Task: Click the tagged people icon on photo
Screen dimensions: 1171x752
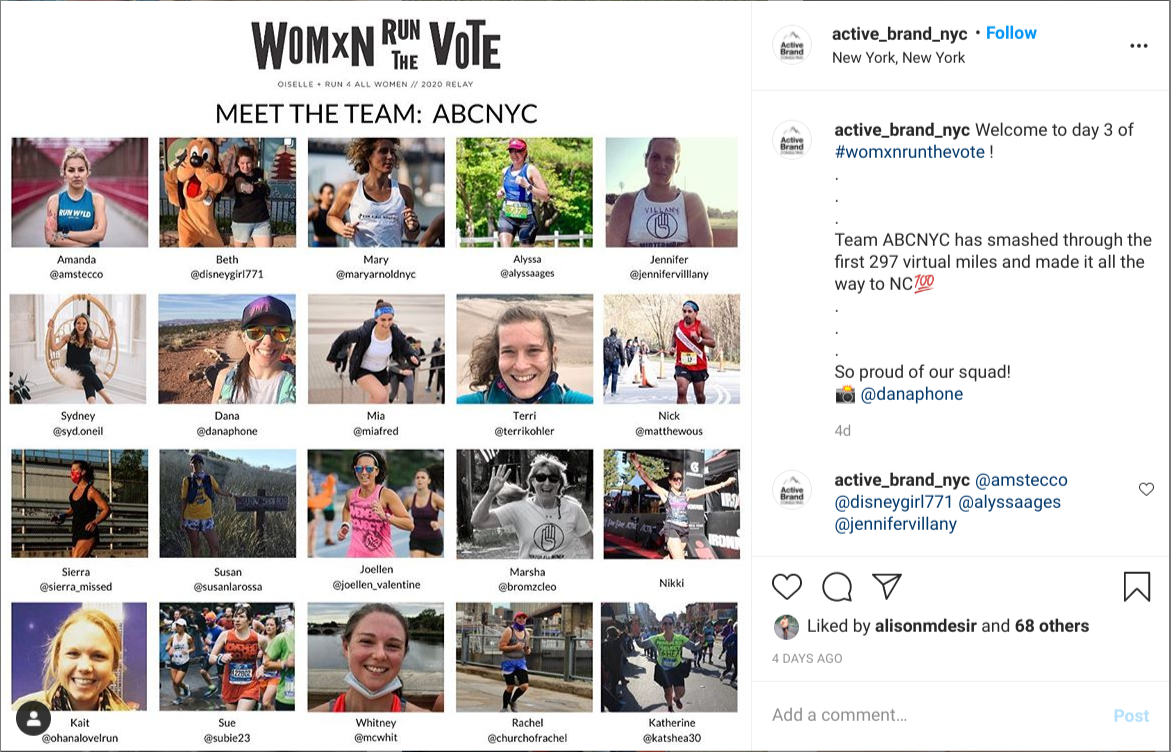Action: (34, 719)
